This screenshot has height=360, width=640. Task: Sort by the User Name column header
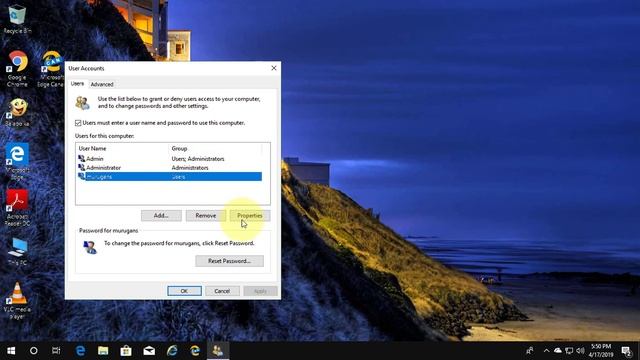pyautogui.click(x=122, y=149)
